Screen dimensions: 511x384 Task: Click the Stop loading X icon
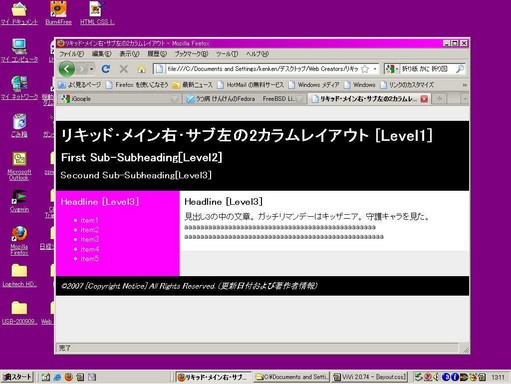(124, 69)
